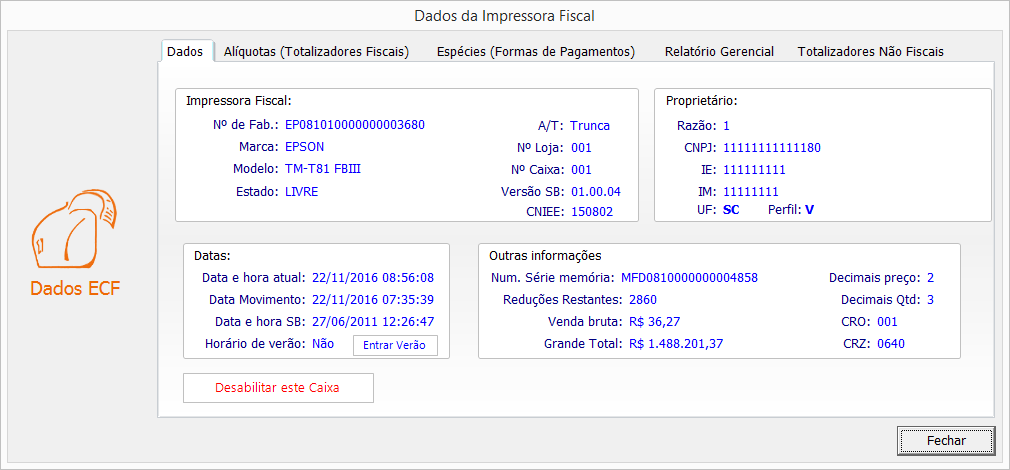This screenshot has height=470, width=1010.
Task: Open Alíquotas (Totalizadores Fiscais) tab
Action: coord(316,52)
